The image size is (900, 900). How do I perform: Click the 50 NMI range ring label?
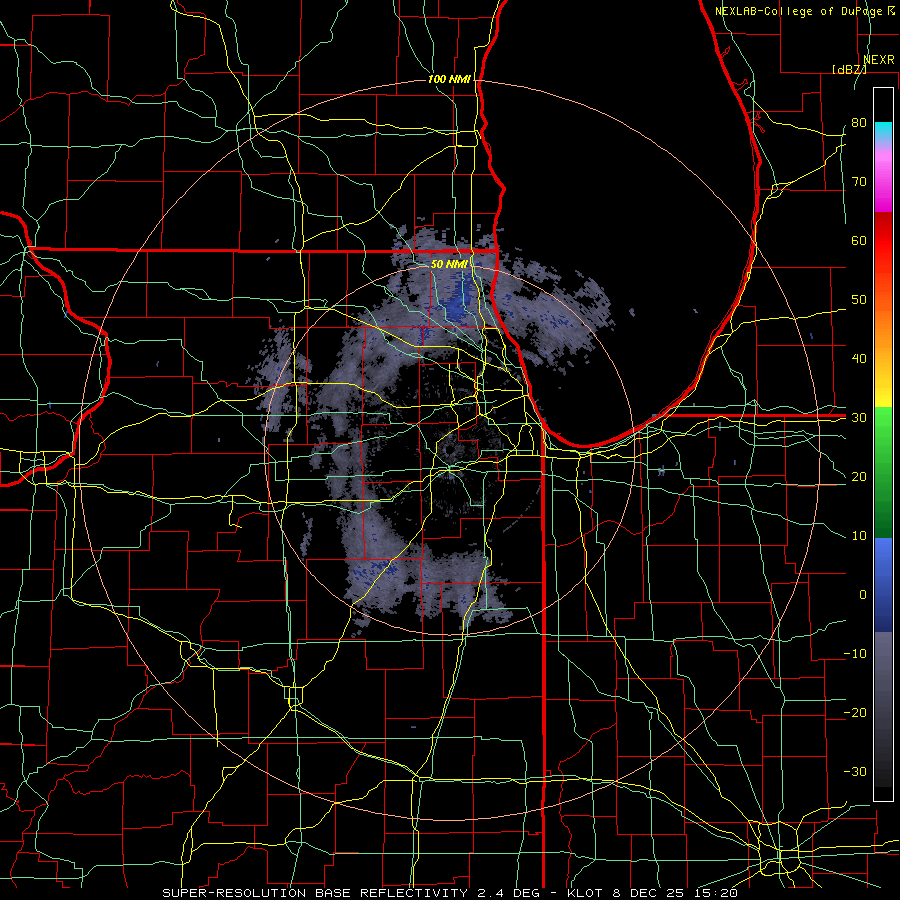pyautogui.click(x=449, y=265)
